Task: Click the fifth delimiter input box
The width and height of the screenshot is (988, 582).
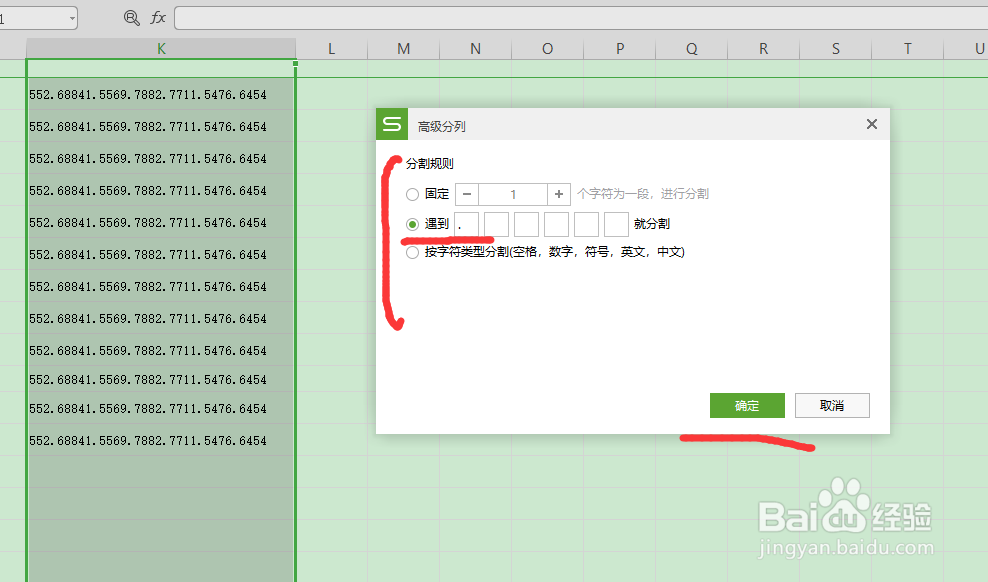Action: 586,224
